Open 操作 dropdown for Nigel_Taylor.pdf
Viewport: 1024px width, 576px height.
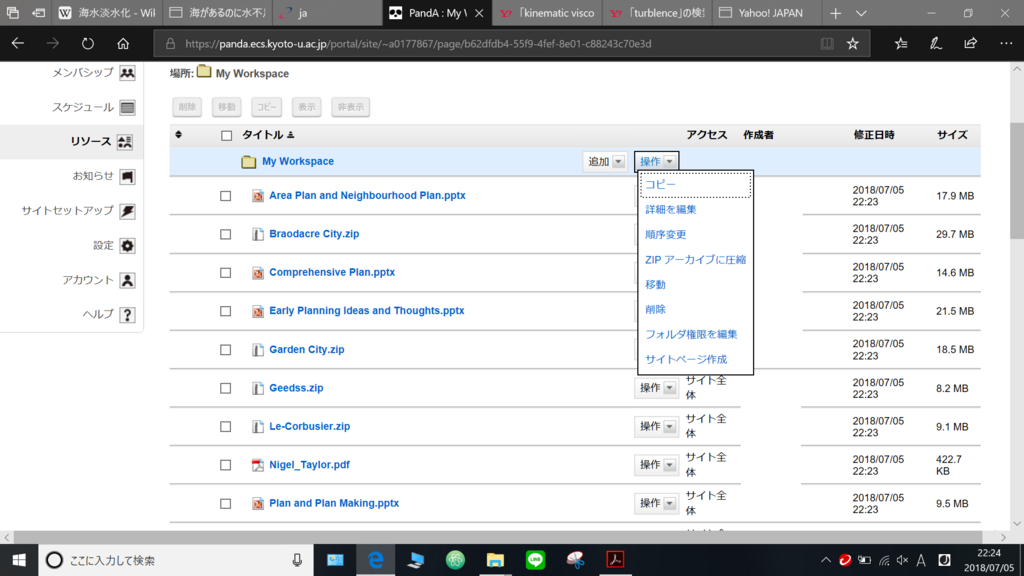(656, 465)
